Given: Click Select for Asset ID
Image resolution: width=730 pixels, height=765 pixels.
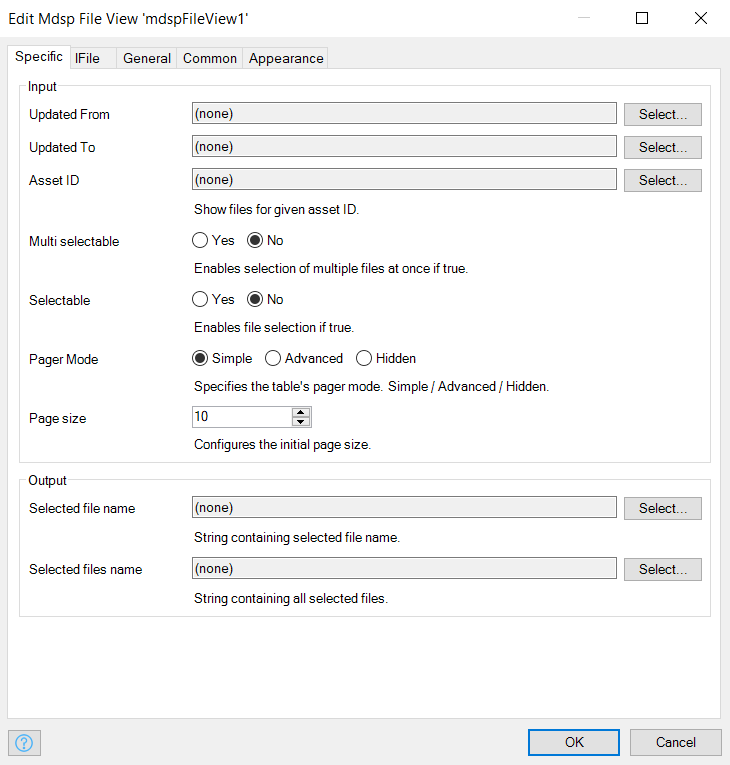Looking at the screenshot, I should (663, 181).
